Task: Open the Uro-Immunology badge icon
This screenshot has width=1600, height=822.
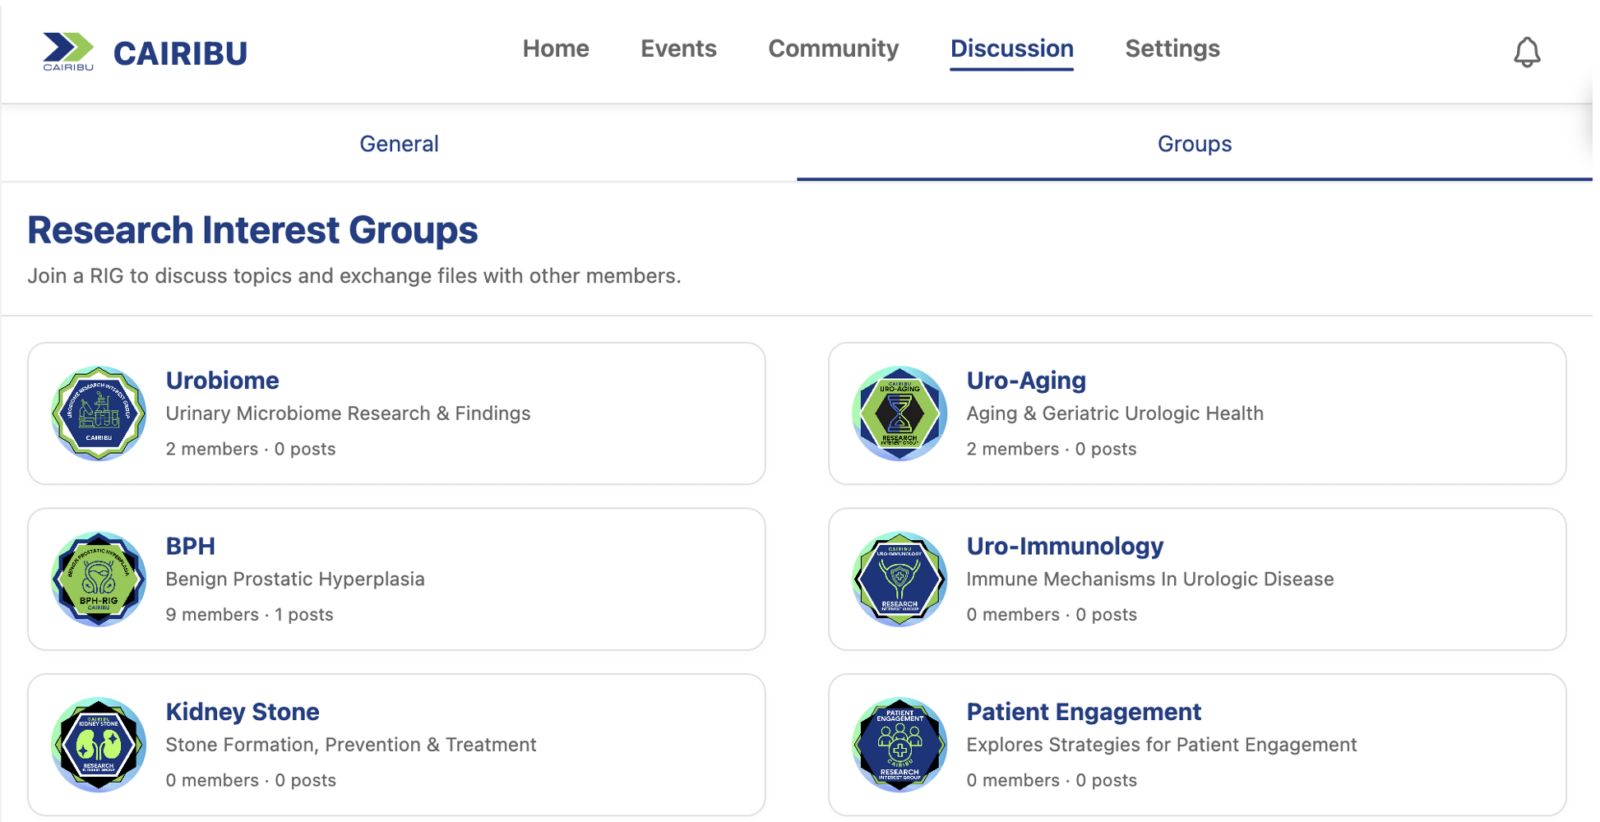Action: point(900,579)
